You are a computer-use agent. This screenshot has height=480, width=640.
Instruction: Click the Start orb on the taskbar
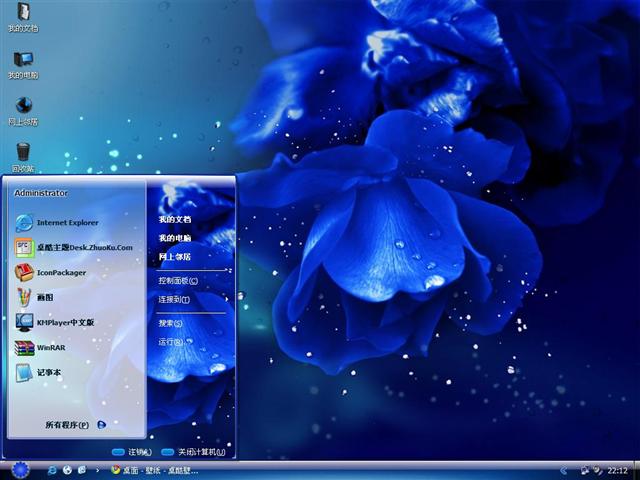(19, 469)
